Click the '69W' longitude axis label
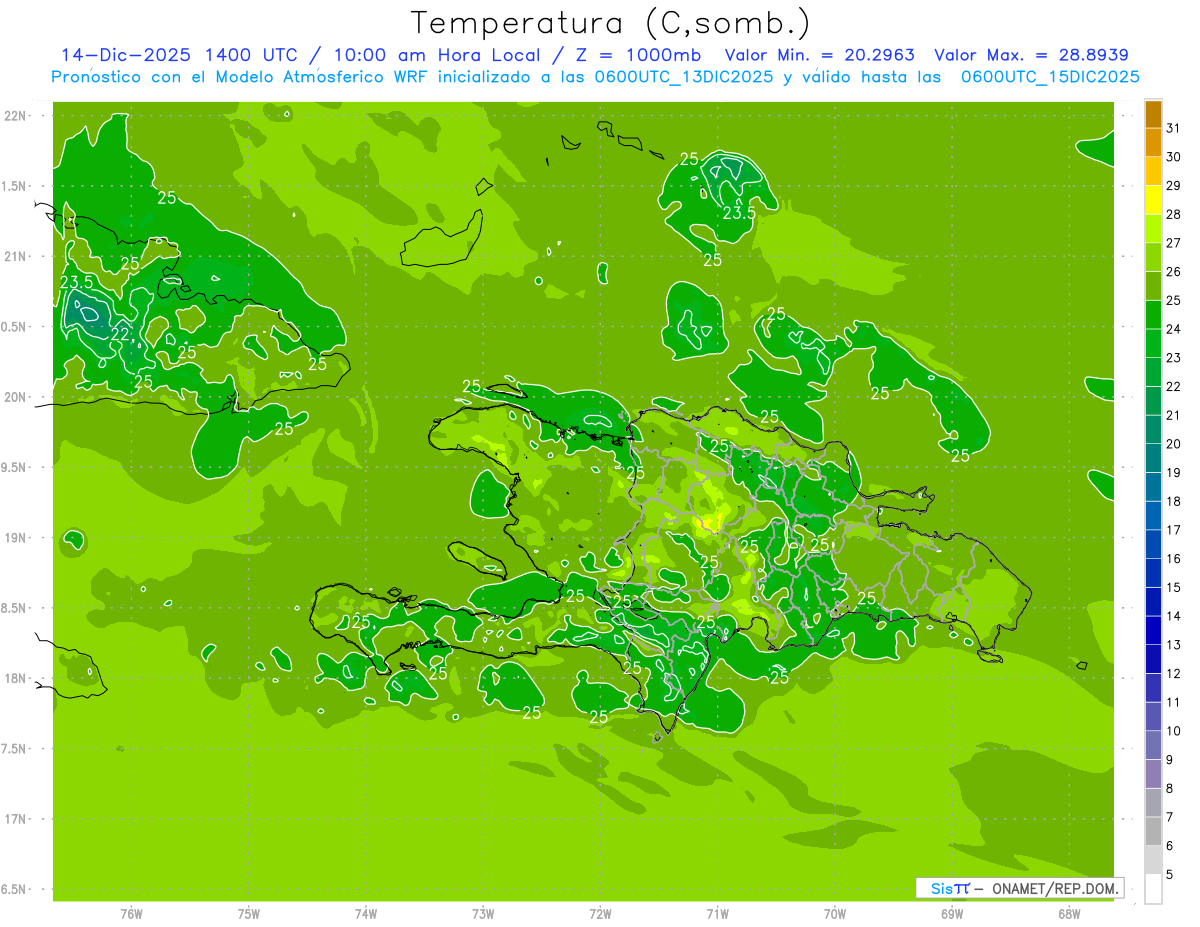The height and width of the screenshot is (927, 1200). tap(952, 914)
